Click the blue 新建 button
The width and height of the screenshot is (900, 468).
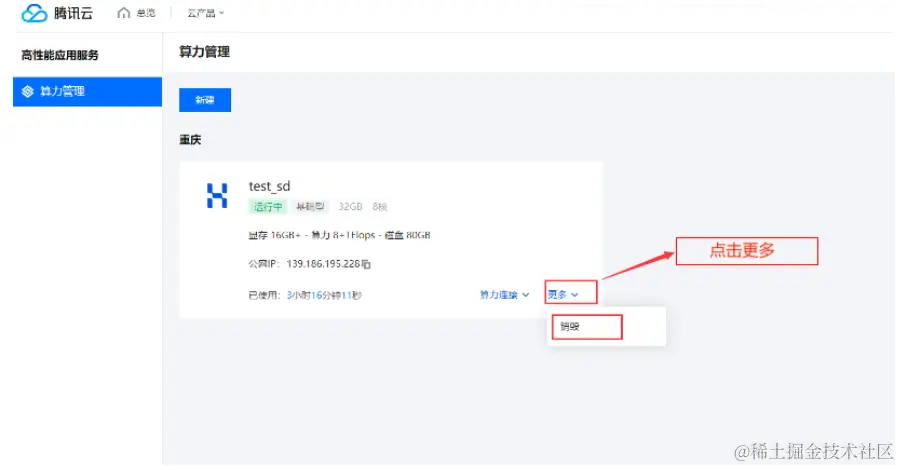pos(205,100)
